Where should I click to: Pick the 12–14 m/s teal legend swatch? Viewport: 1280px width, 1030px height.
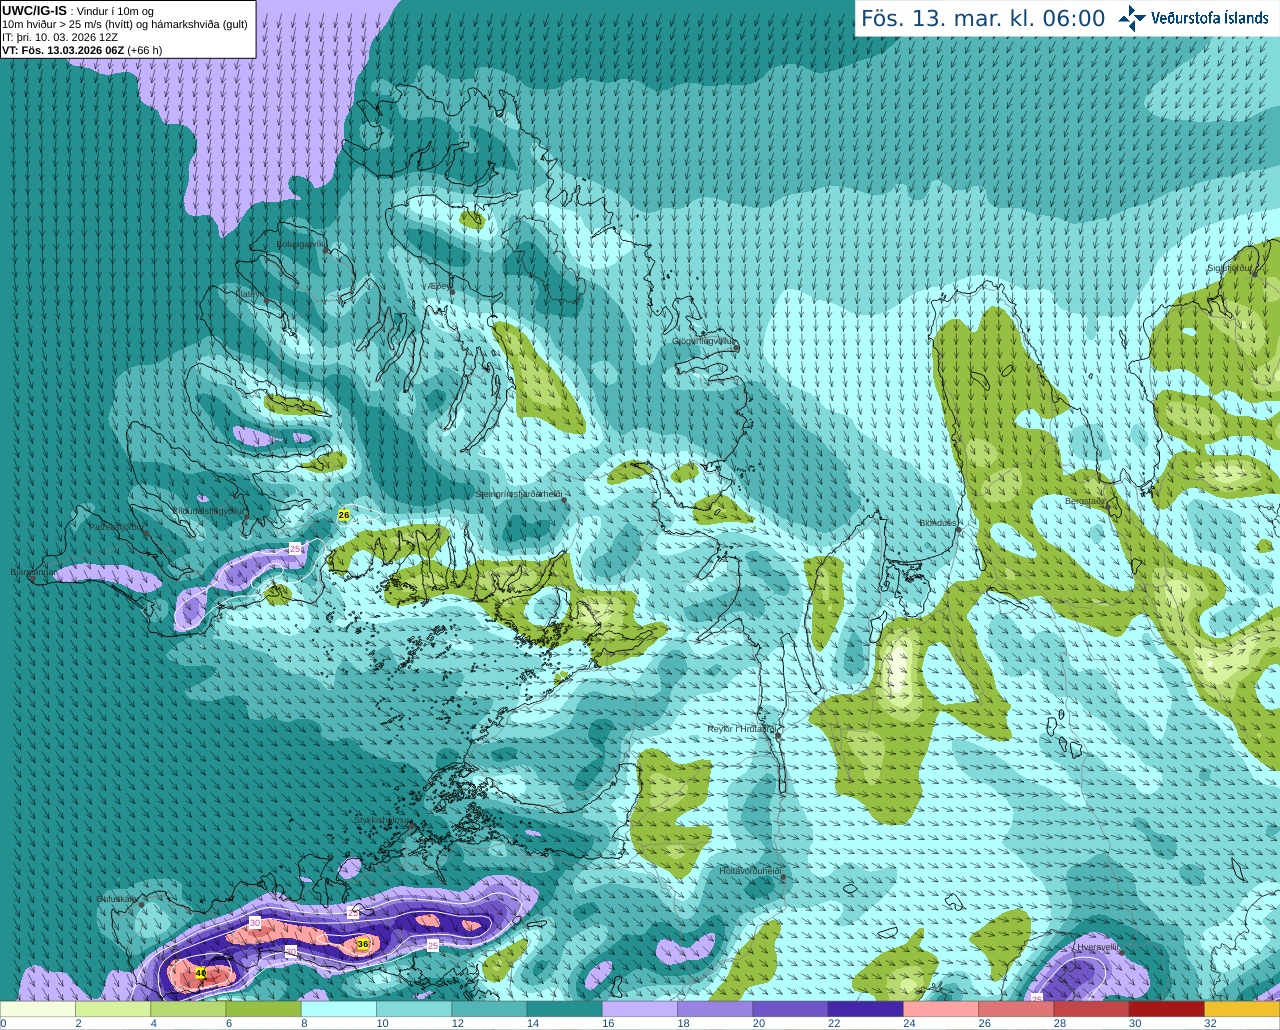pos(489,1009)
